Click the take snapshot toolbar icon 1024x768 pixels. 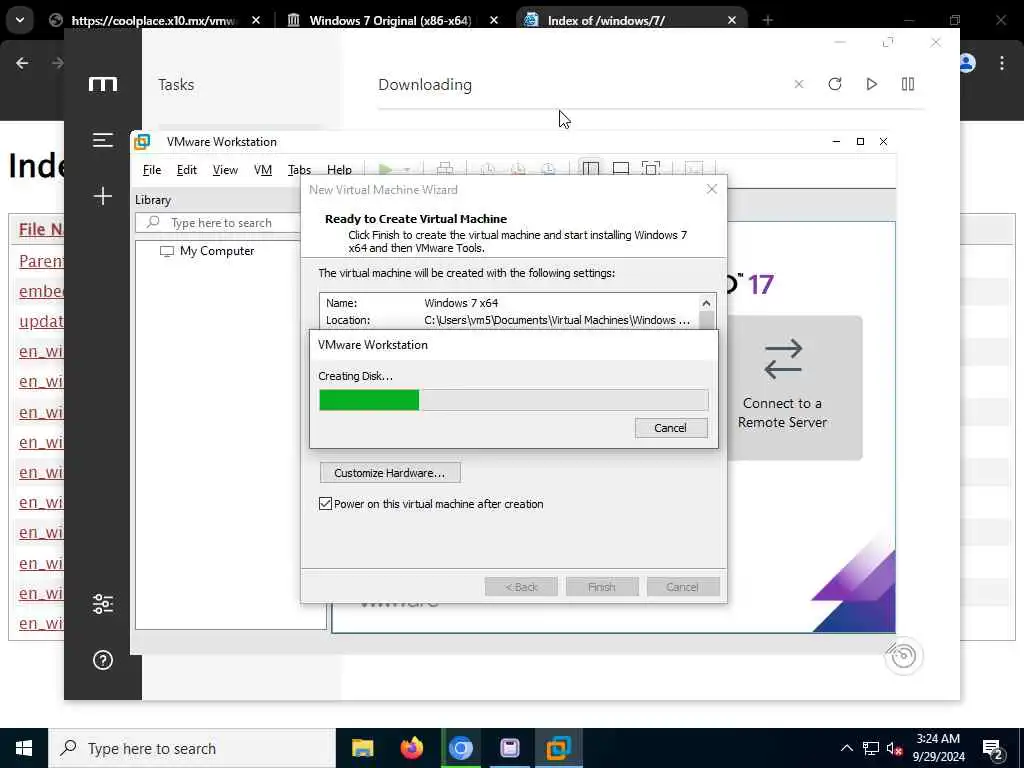487,169
